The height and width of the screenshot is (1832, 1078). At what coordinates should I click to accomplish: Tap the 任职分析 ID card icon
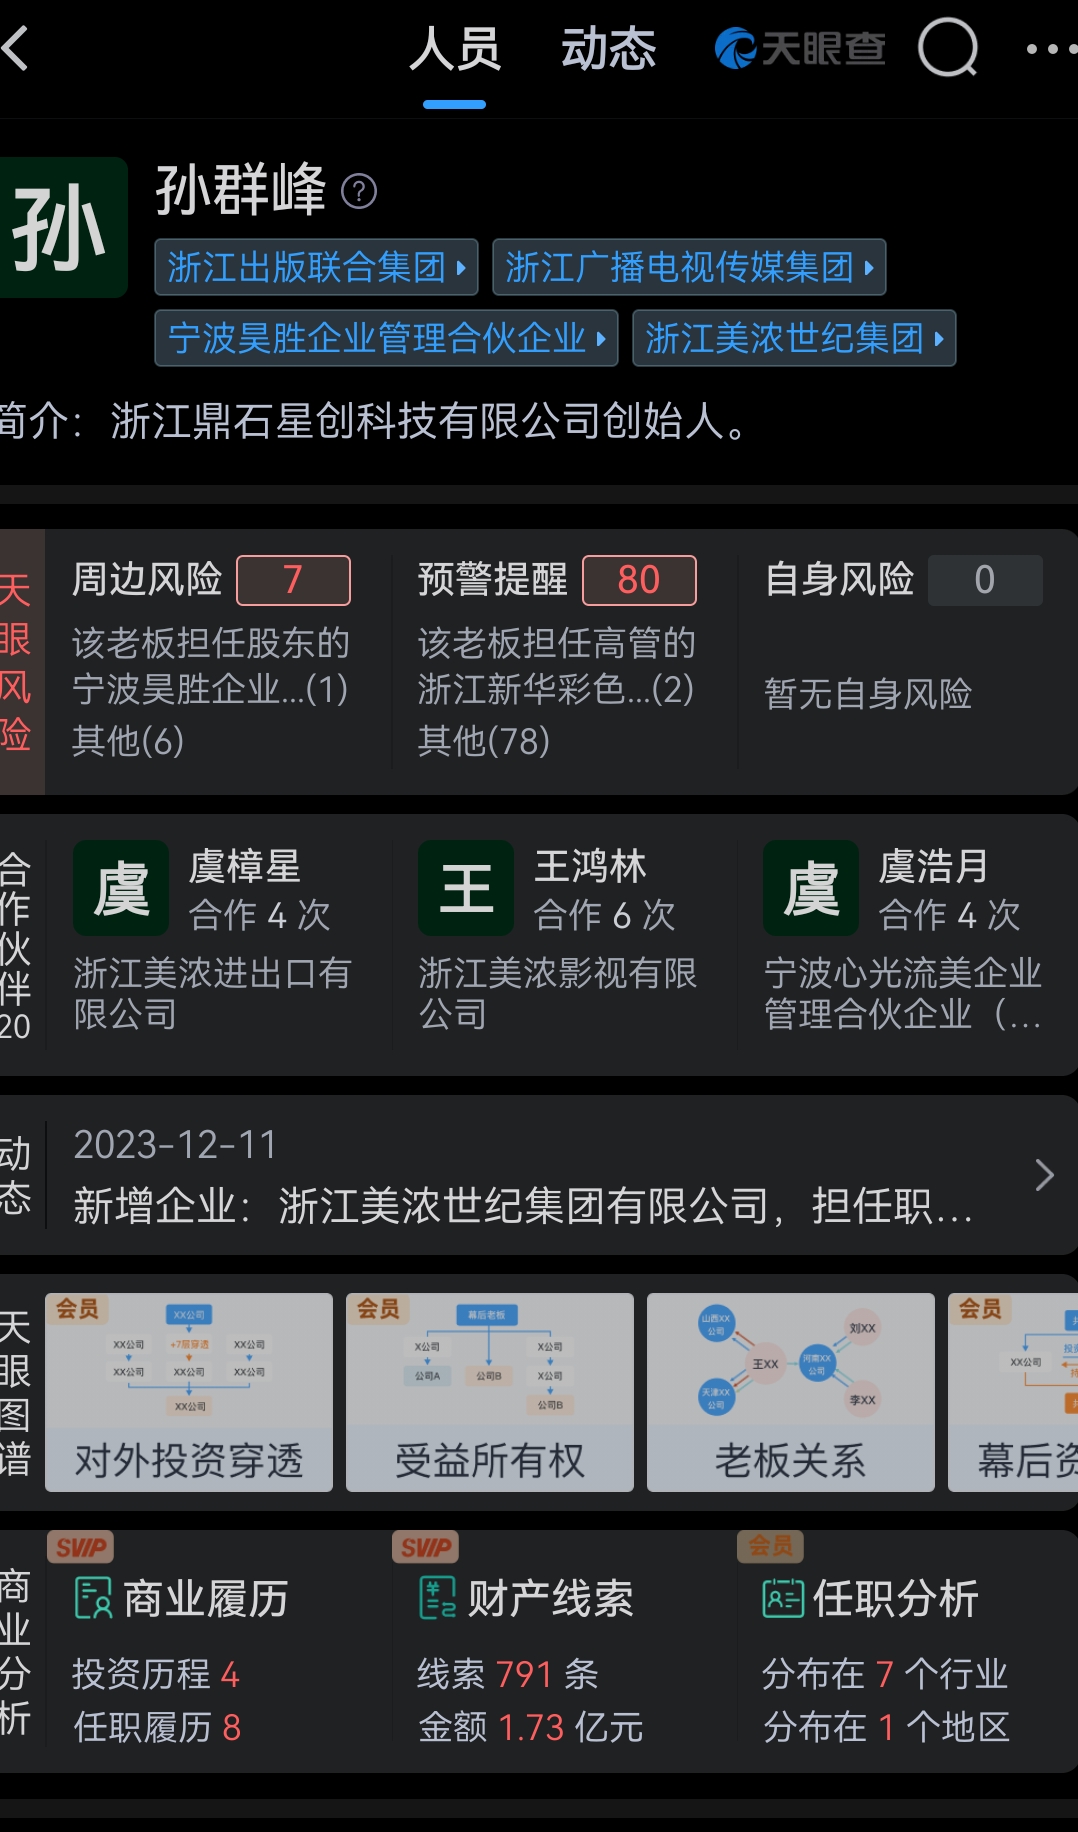pyautogui.click(x=783, y=1598)
